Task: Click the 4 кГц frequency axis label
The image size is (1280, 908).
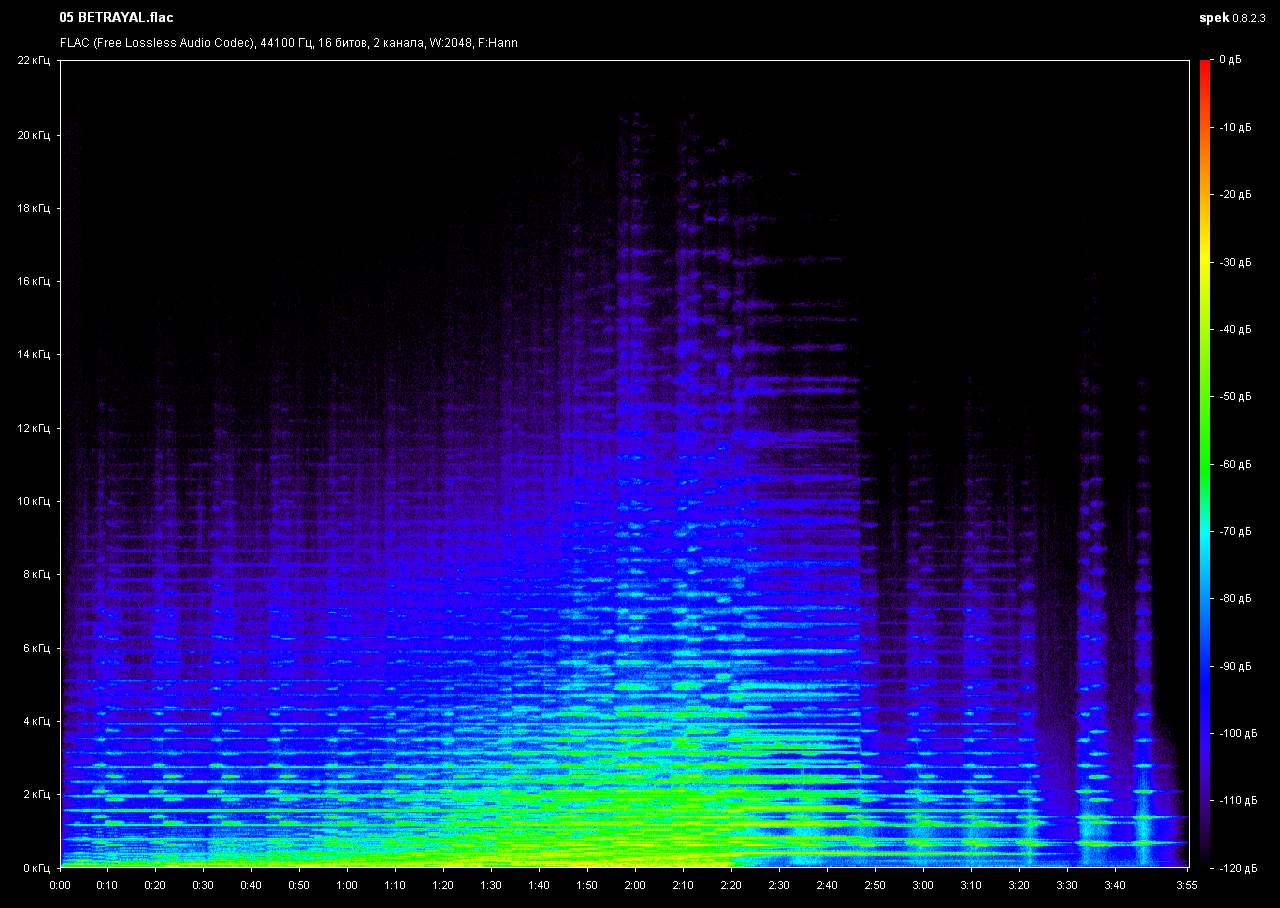Action: pyautogui.click(x=36, y=722)
